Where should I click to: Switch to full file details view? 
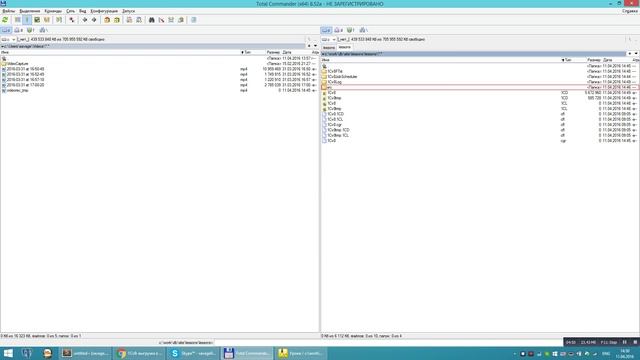(x=27, y=20)
